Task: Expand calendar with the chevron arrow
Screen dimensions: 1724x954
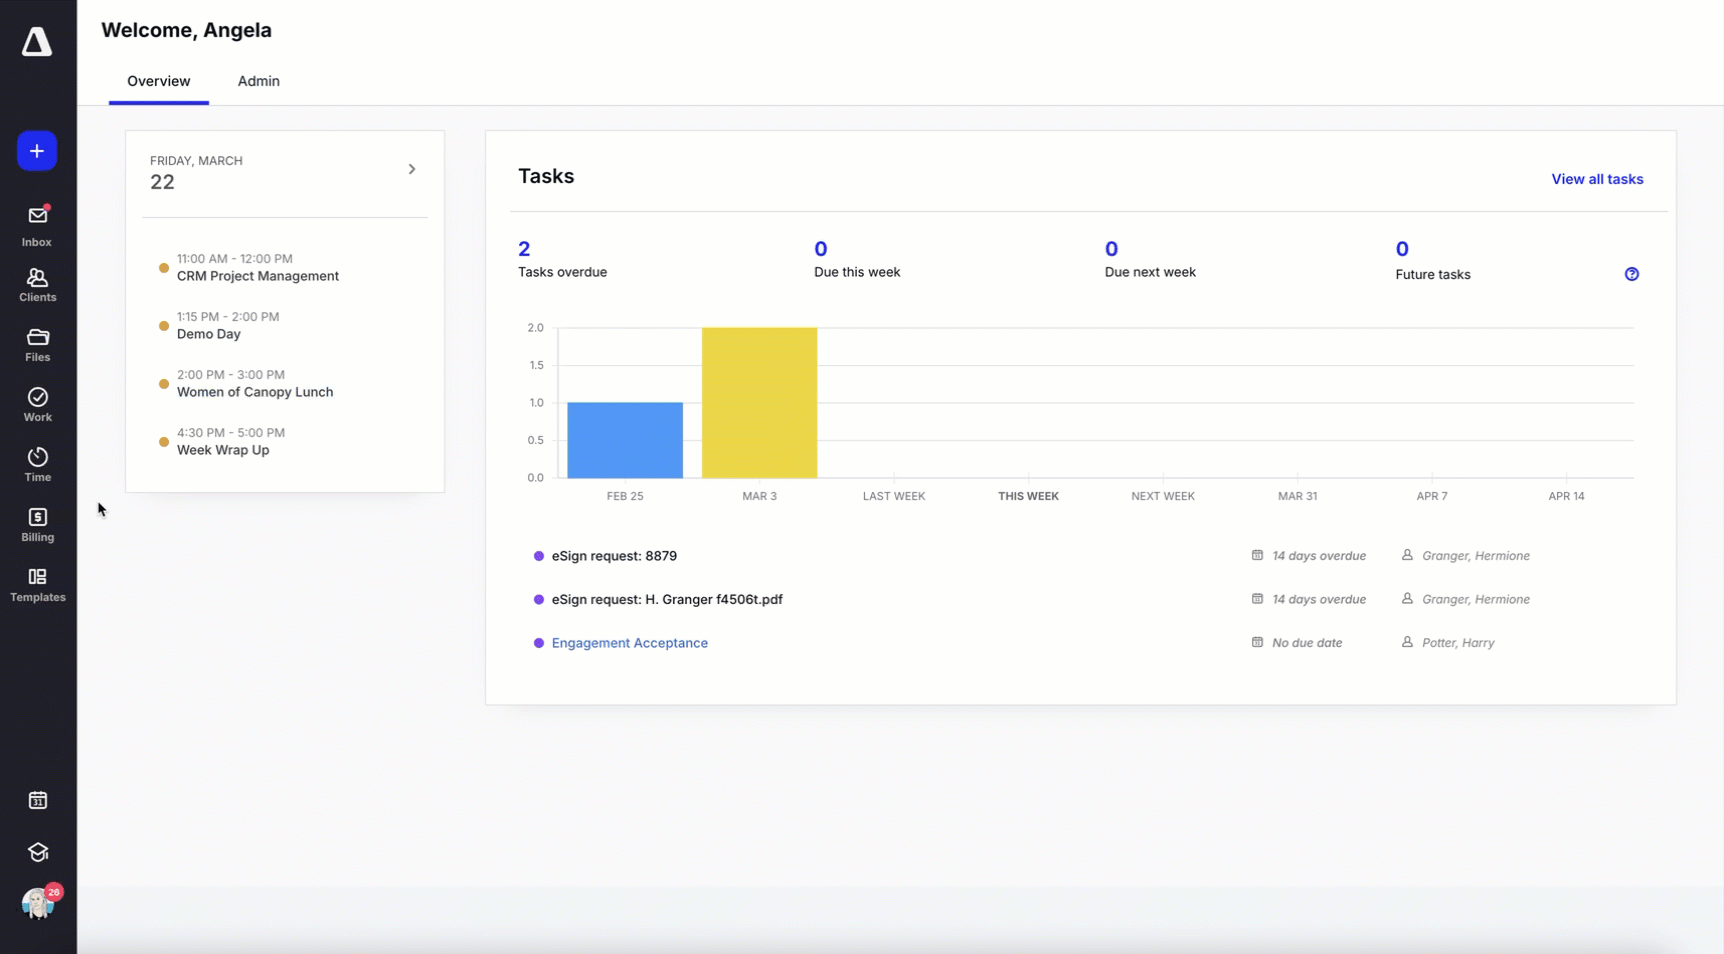Action: [411, 169]
